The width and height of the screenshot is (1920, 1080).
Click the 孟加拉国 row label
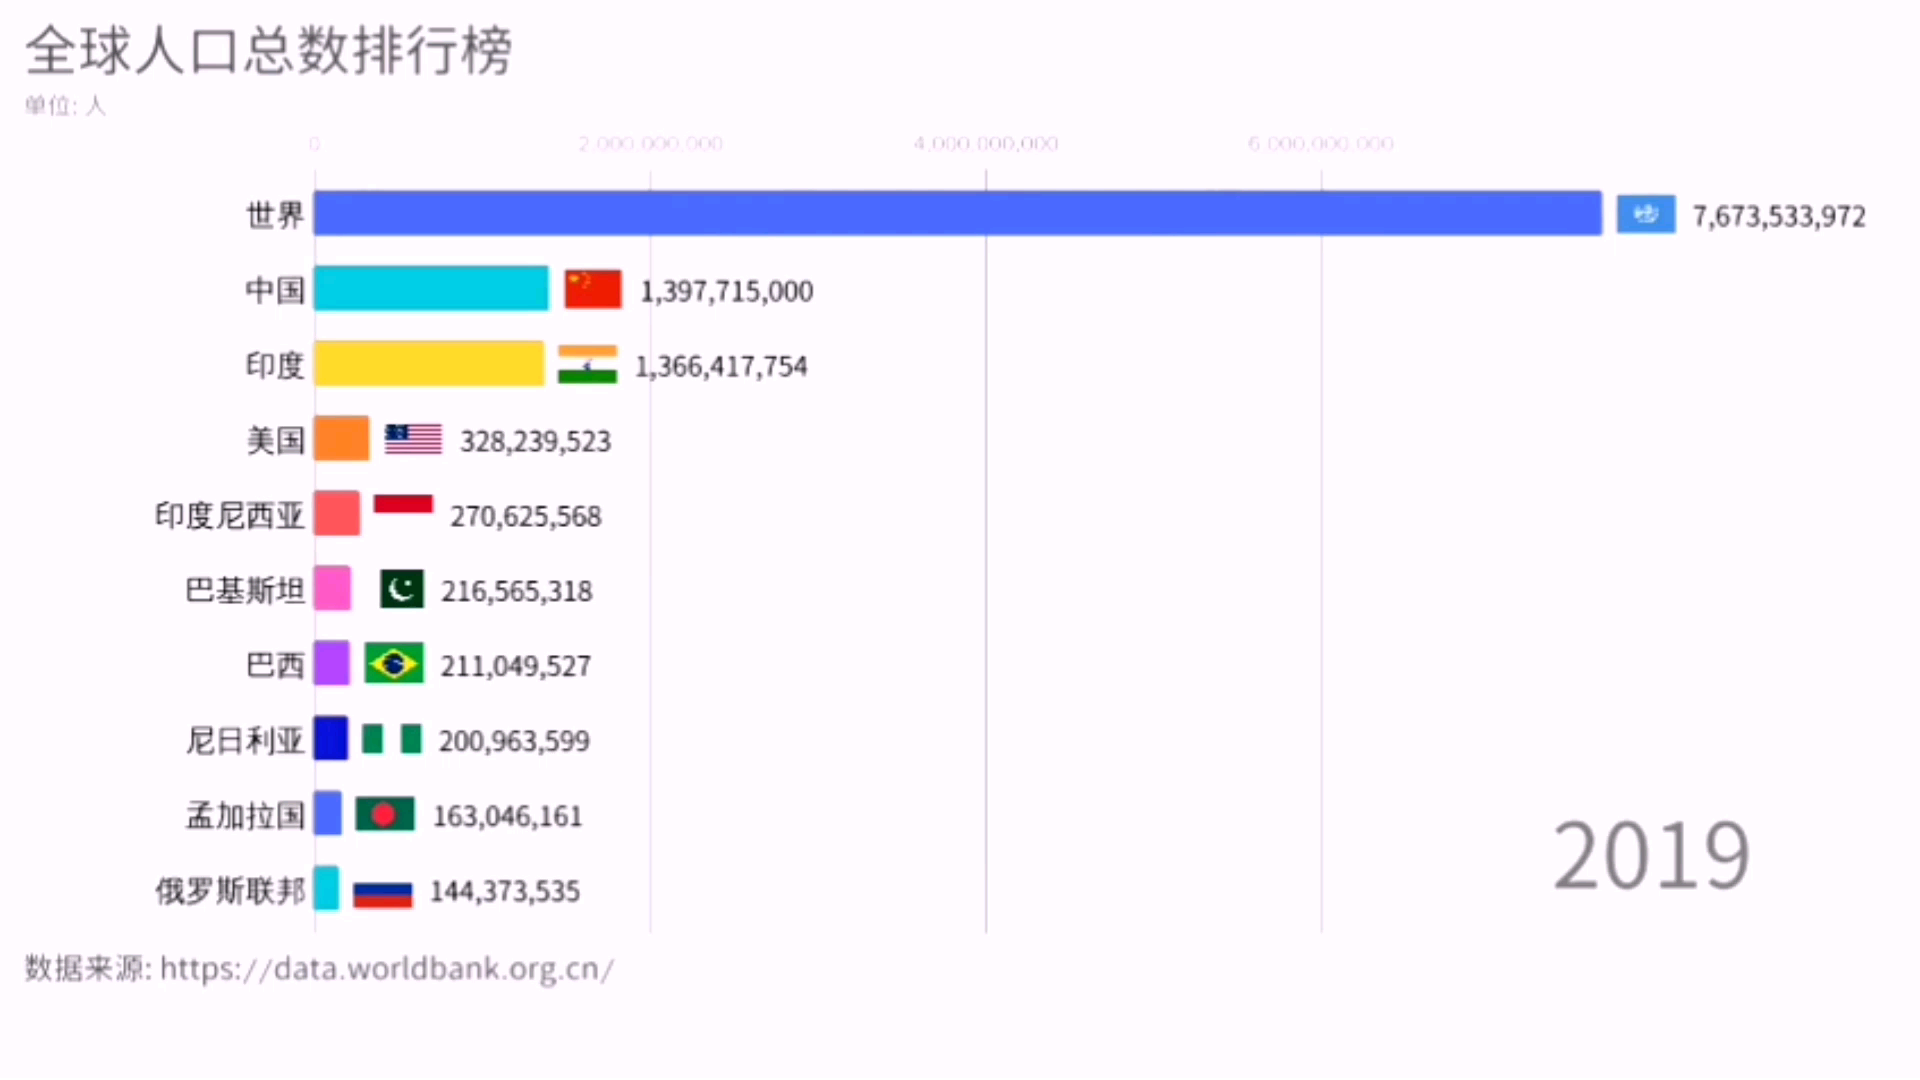[x=245, y=814]
